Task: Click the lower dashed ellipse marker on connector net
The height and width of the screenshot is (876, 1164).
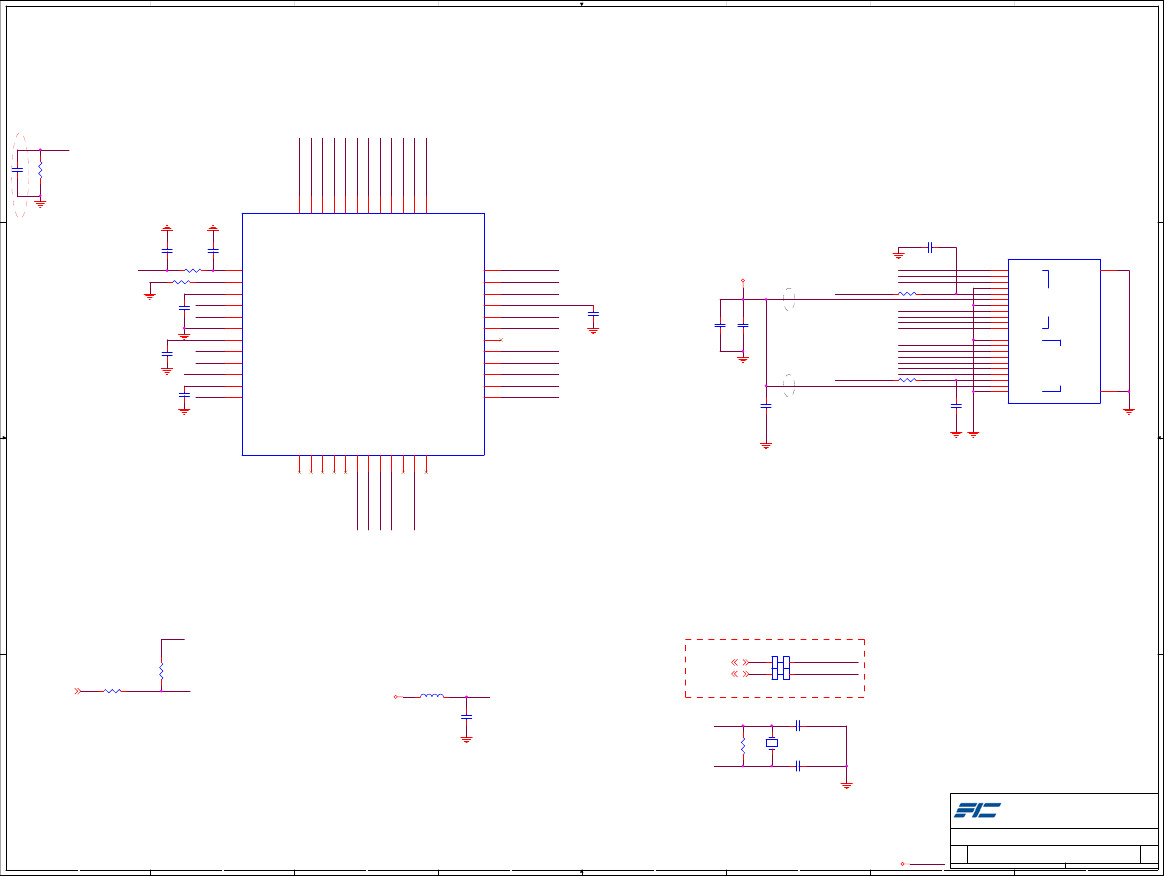Action: (x=788, y=385)
